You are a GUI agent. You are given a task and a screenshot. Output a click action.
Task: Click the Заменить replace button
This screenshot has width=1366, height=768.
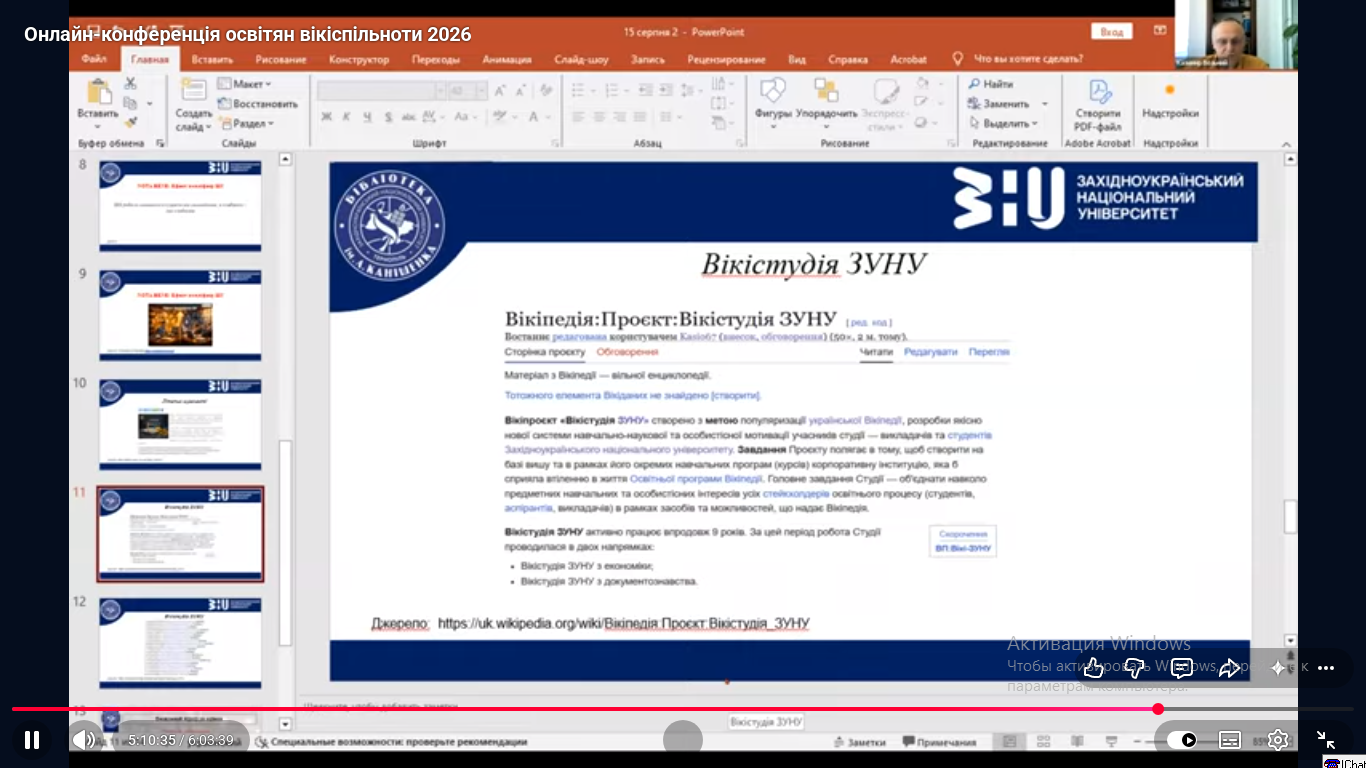pos(998,103)
